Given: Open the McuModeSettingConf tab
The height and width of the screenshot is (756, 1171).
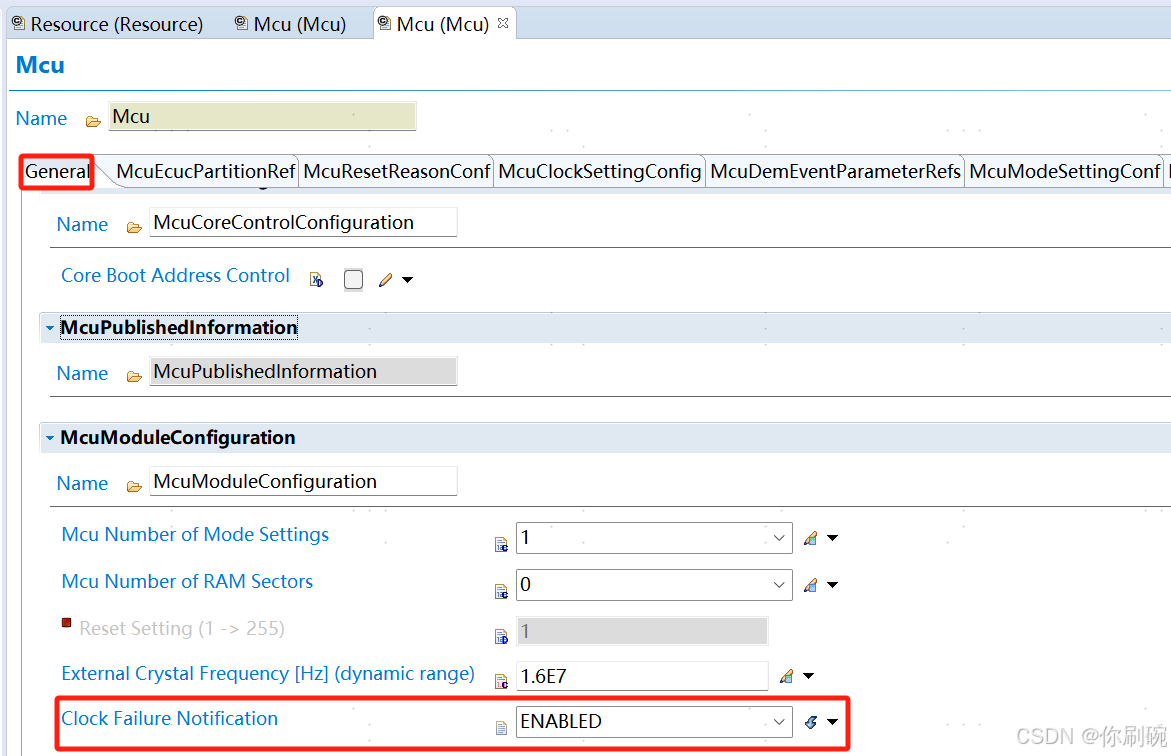Looking at the screenshot, I should coord(1064,172).
